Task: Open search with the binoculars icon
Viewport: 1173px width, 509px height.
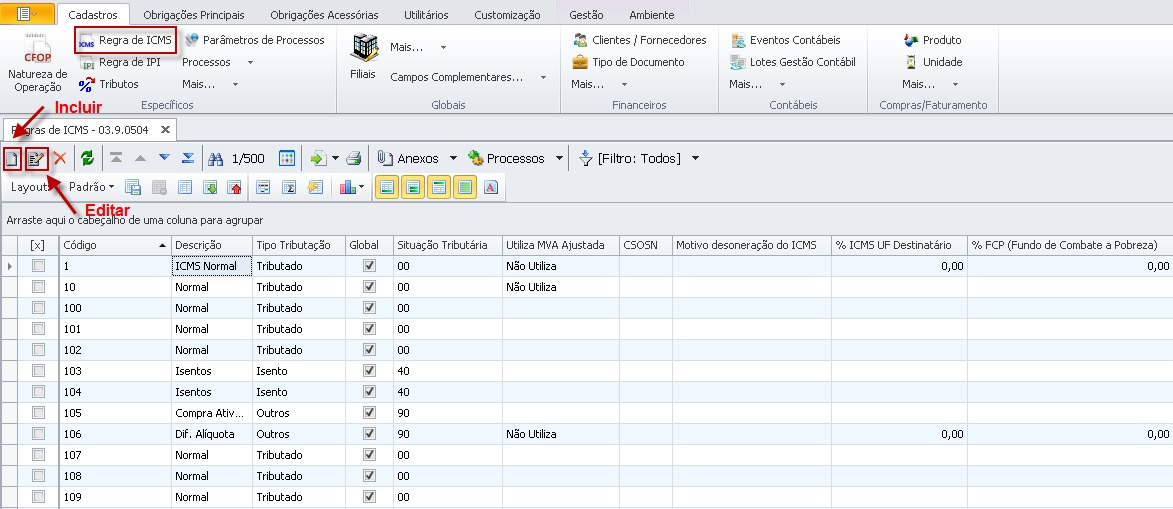Action: [216, 159]
